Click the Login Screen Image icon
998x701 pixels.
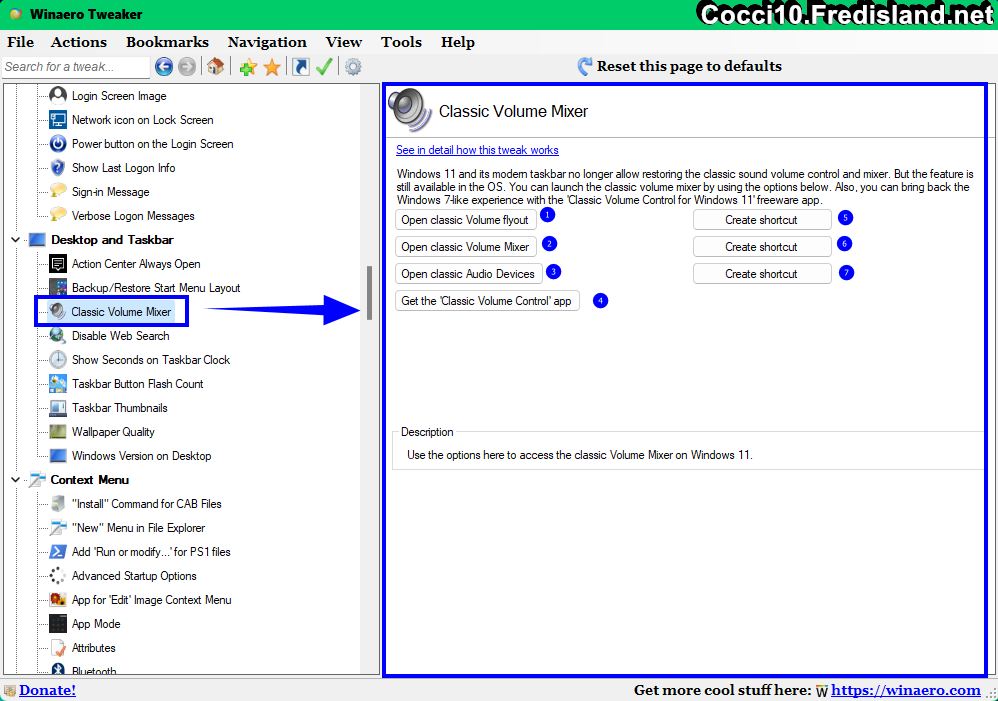point(58,96)
